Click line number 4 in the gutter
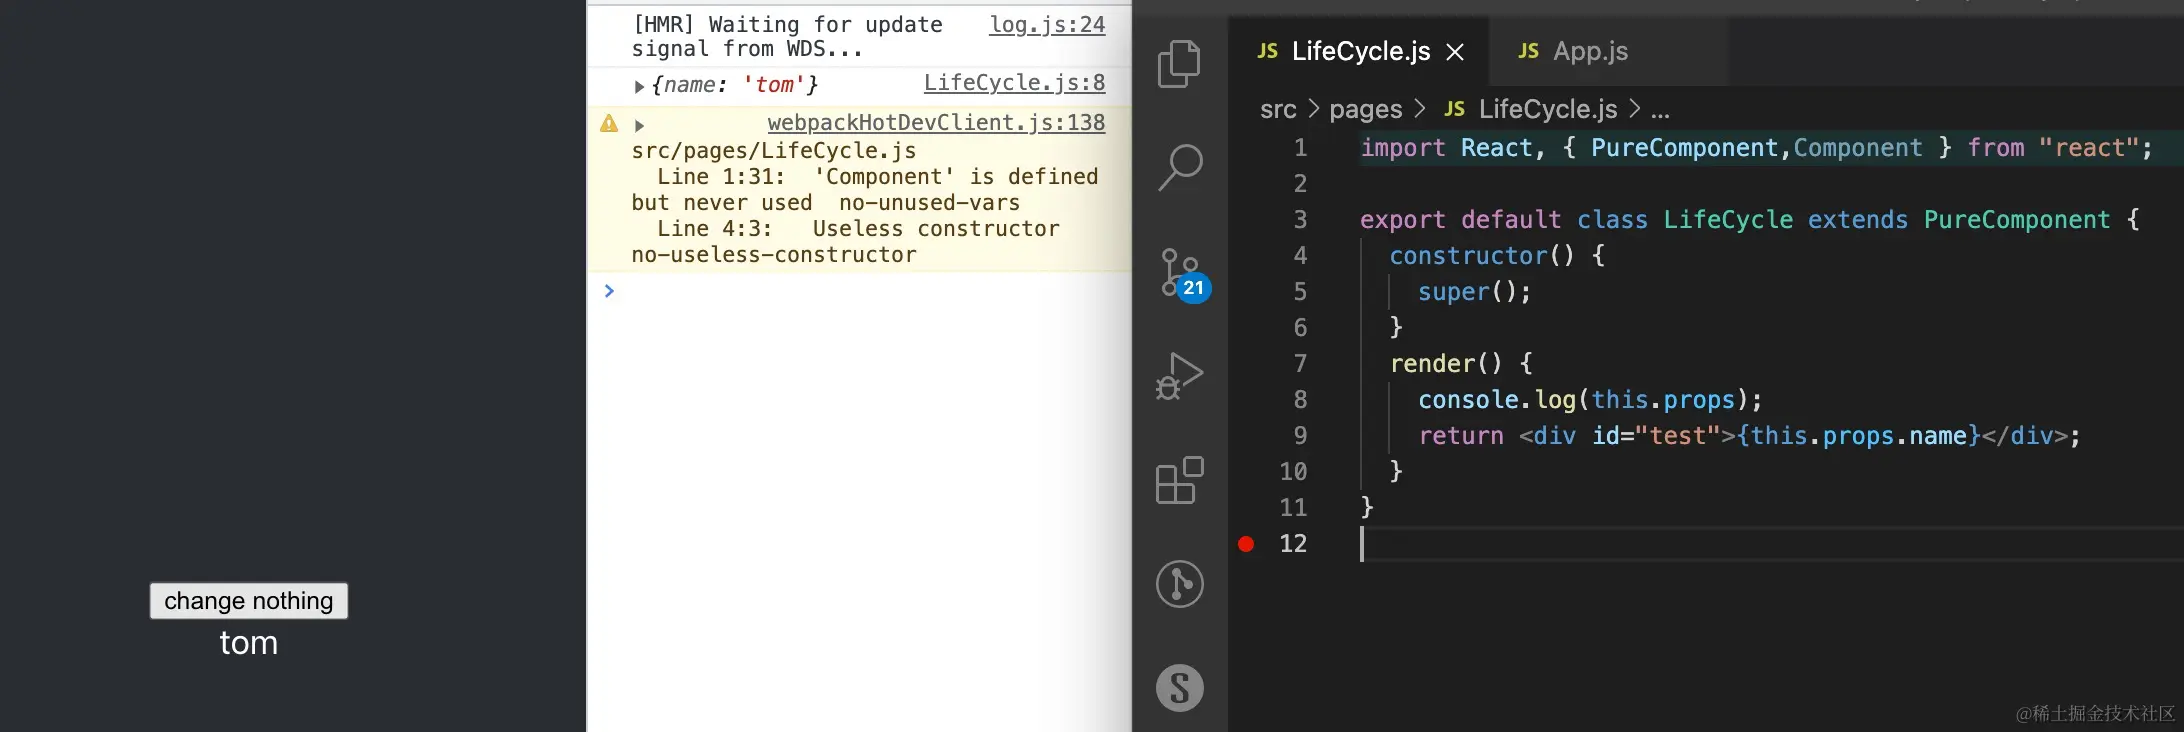Viewport: 2184px width, 732px height. [x=1300, y=256]
